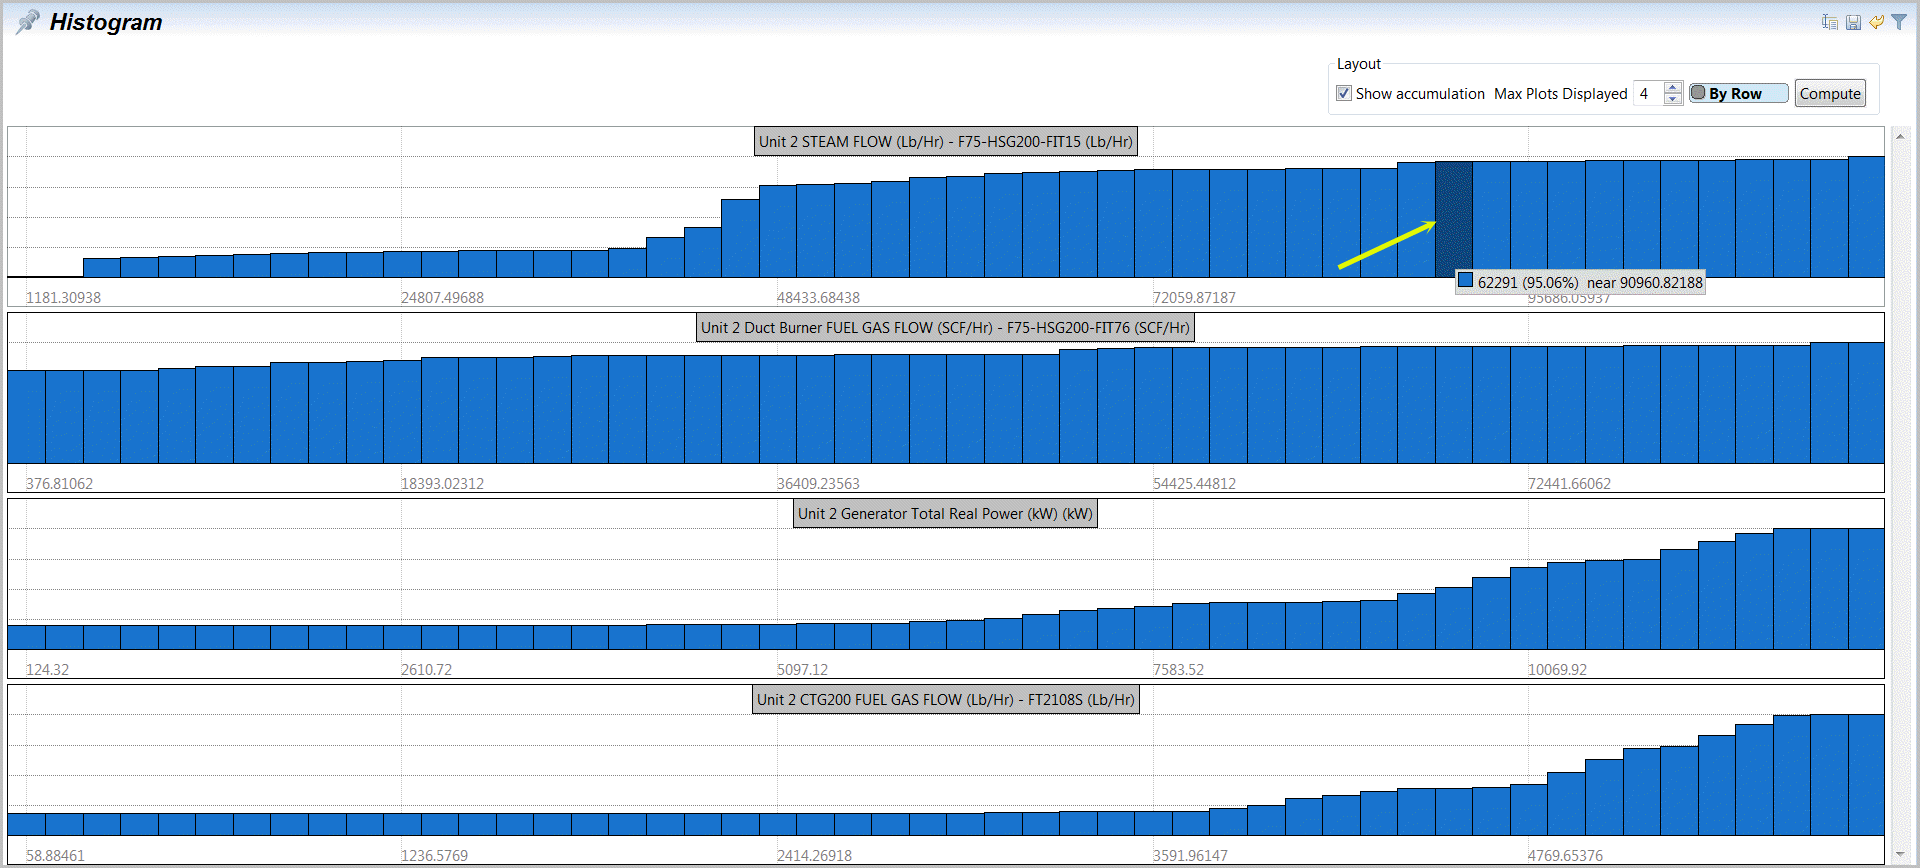Click the save floppy disk icon
This screenshot has width=1920, height=868.
(x=1853, y=22)
